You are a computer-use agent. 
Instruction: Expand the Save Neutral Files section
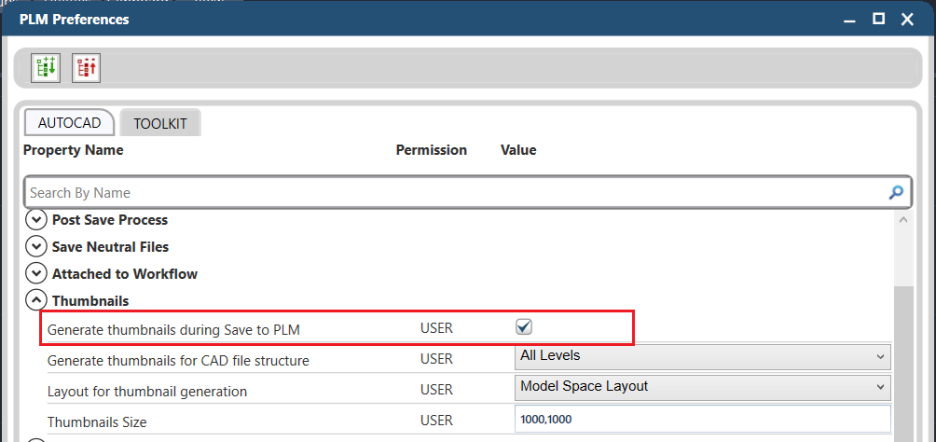[x=37, y=247]
